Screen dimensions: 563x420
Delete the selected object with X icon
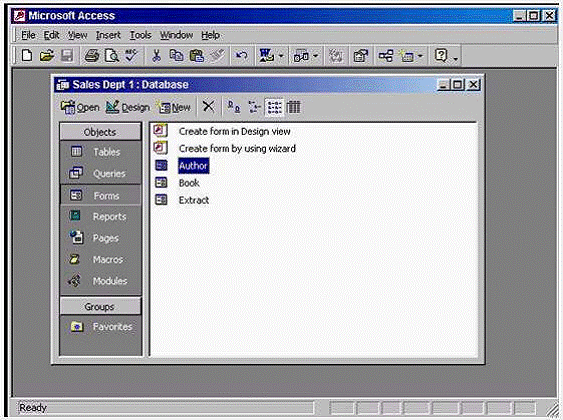[x=208, y=107]
